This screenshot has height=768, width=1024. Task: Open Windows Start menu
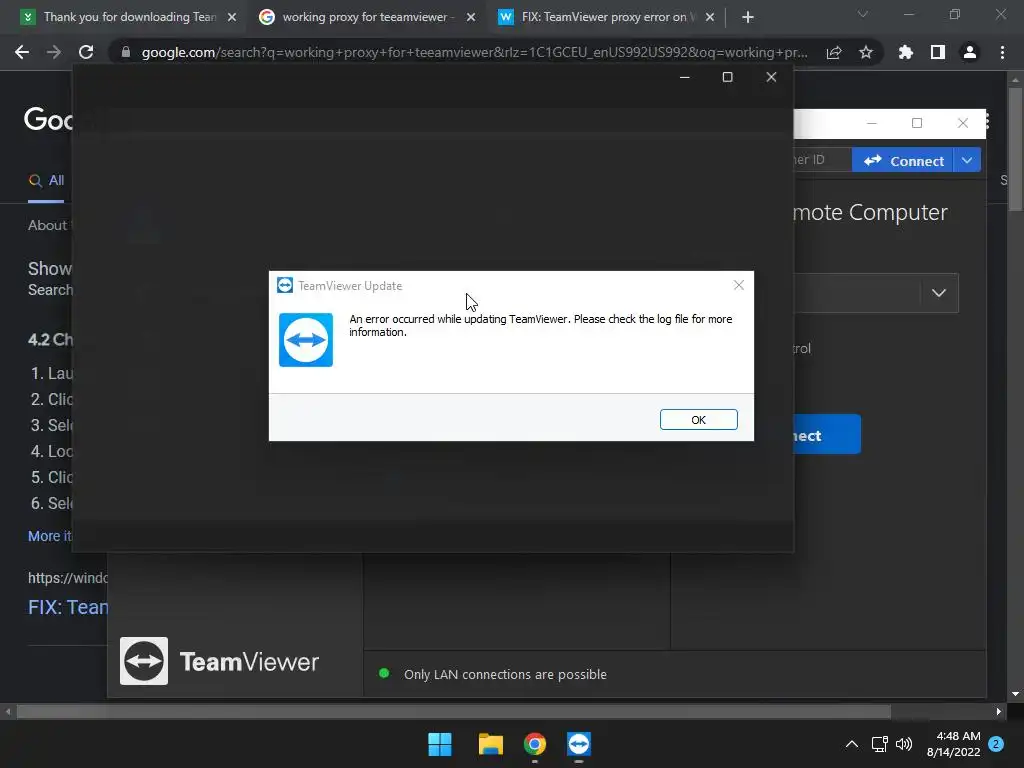(x=440, y=744)
